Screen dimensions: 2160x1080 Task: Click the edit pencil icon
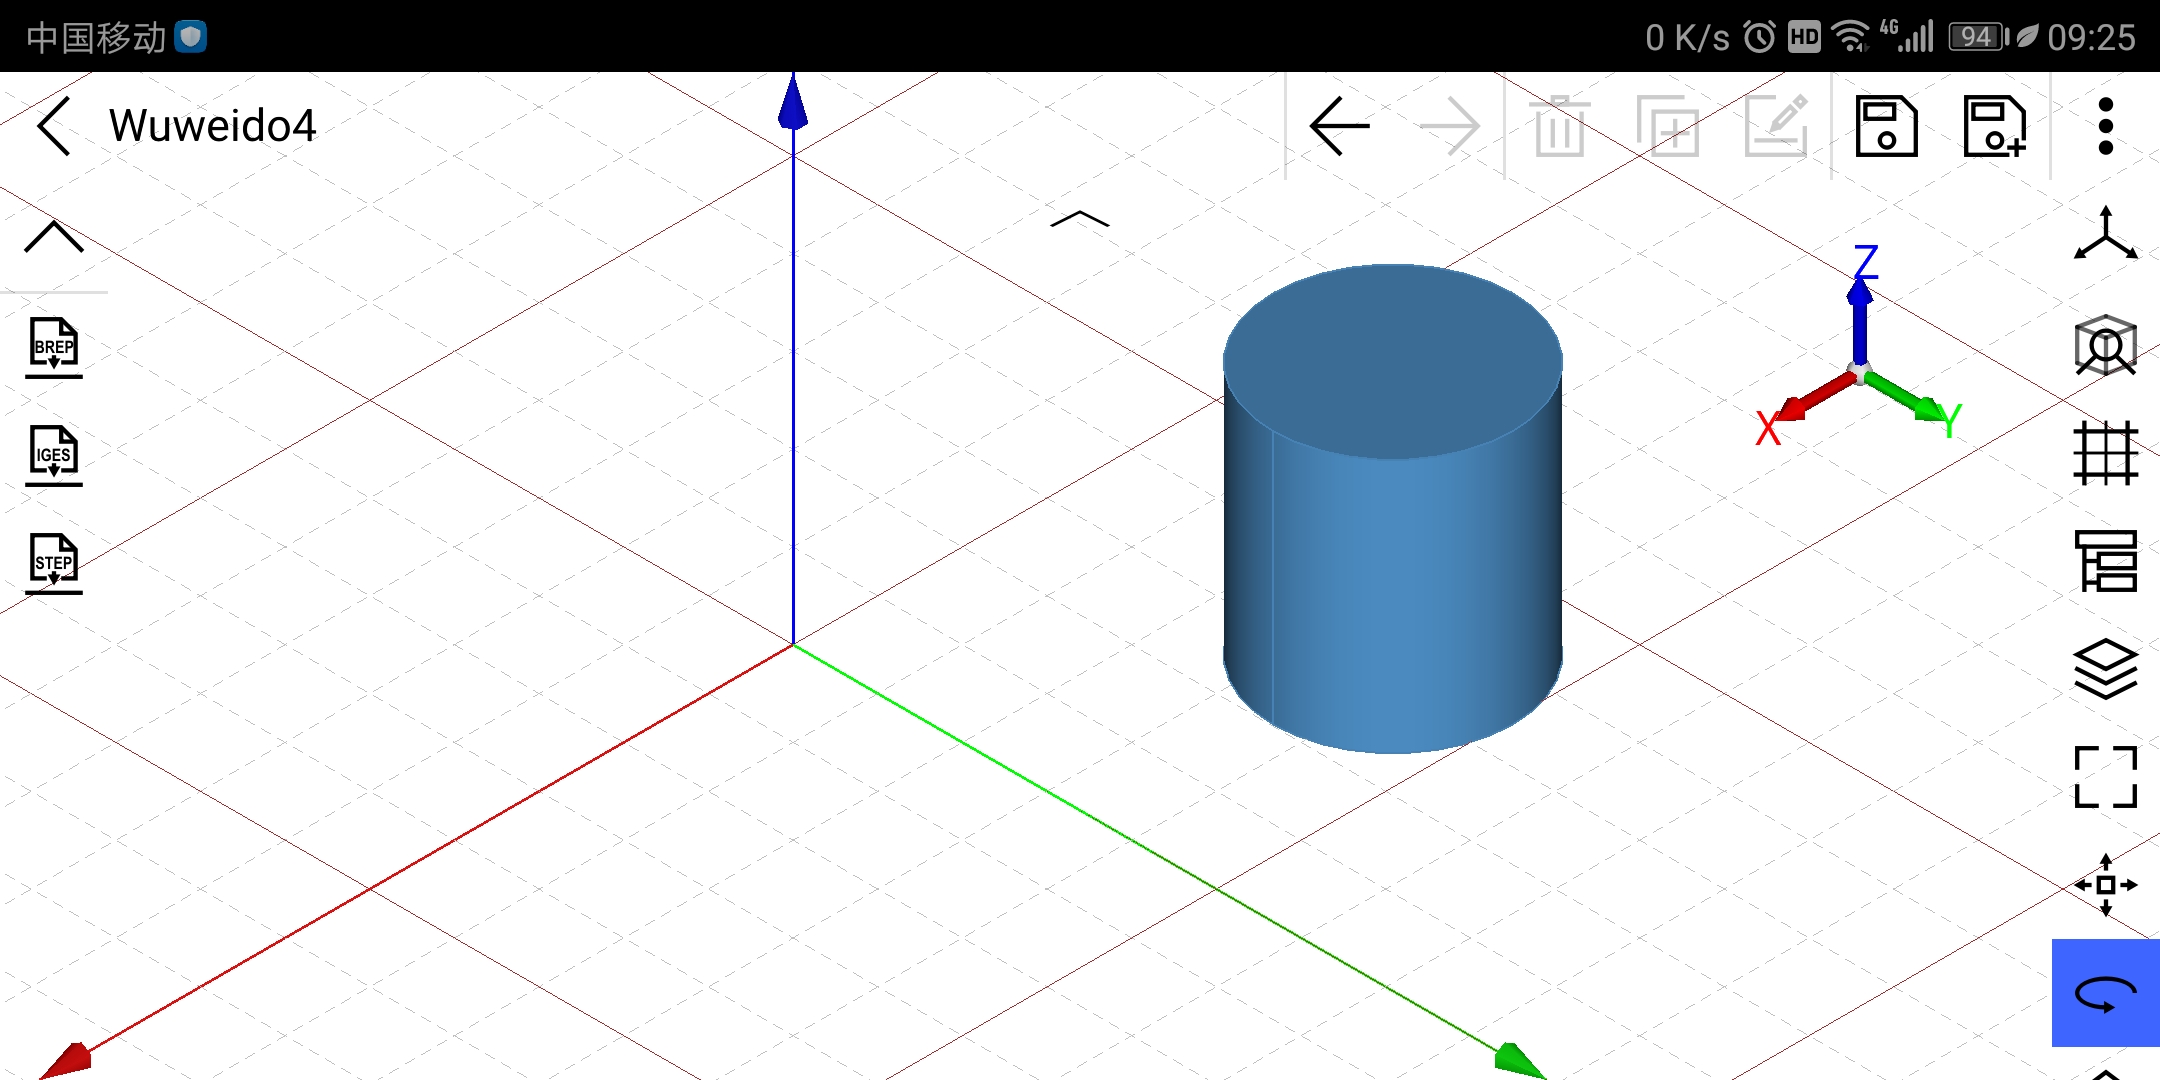coord(1777,126)
